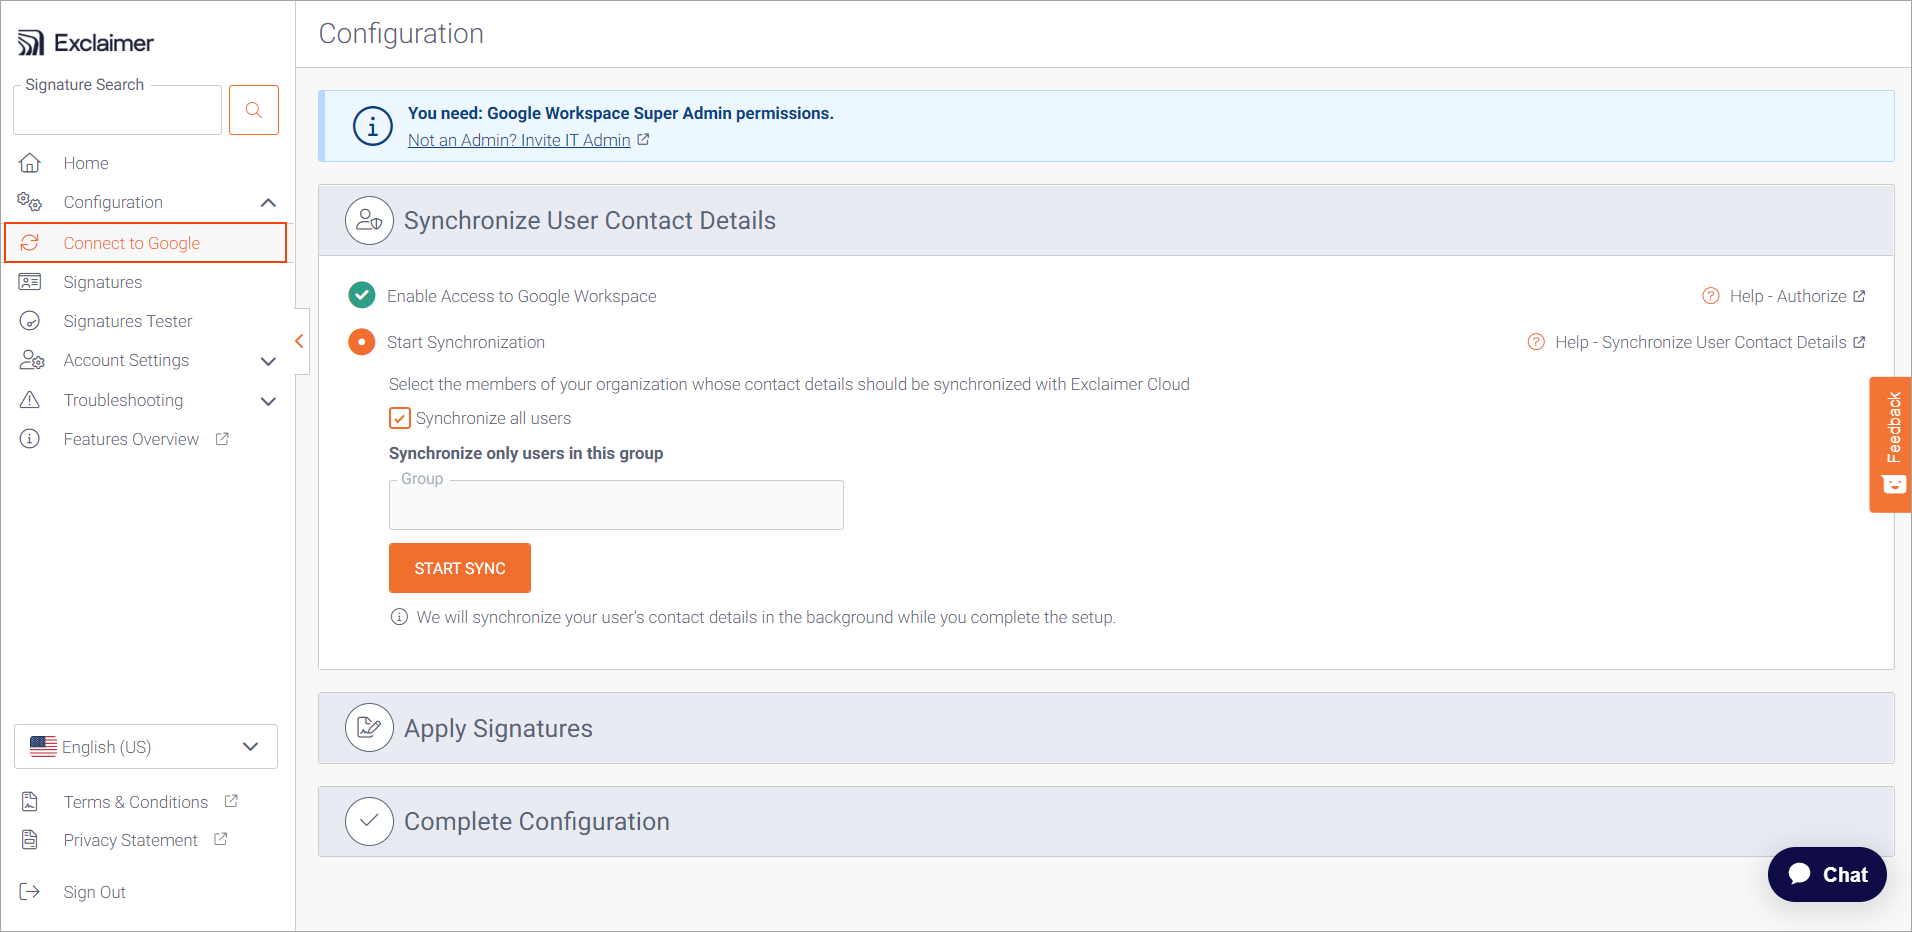This screenshot has height=932, width=1912.
Task: Click the Troubleshooting warning triangle icon
Action: (x=30, y=400)
